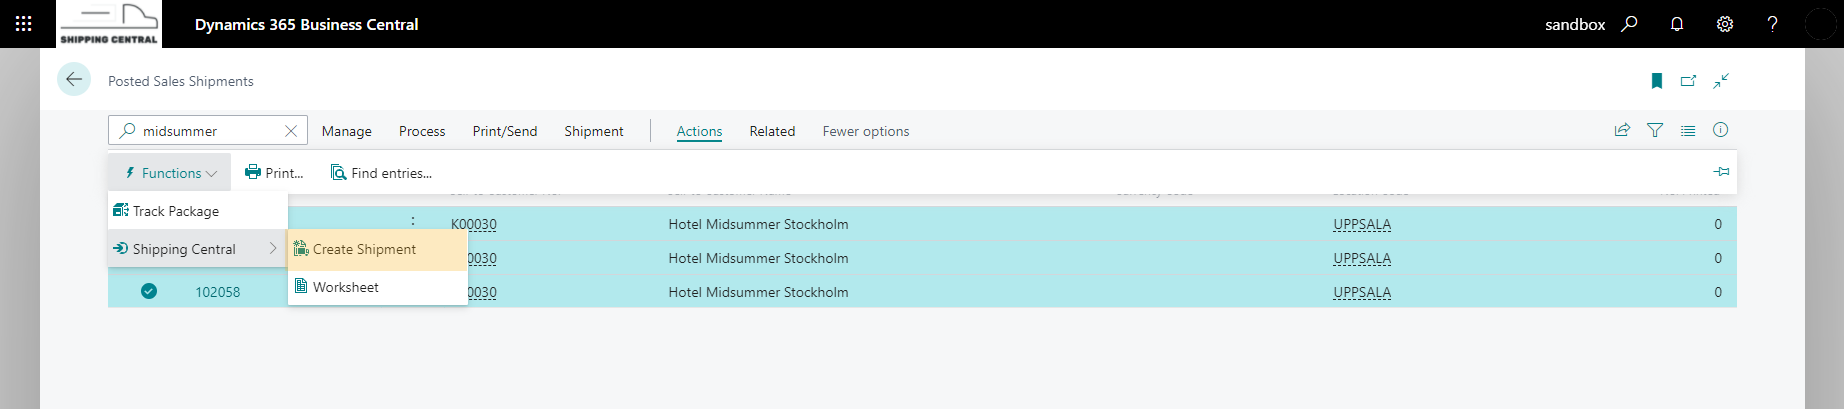
Task: Pin the action bar
Action: click(1721, 172)
